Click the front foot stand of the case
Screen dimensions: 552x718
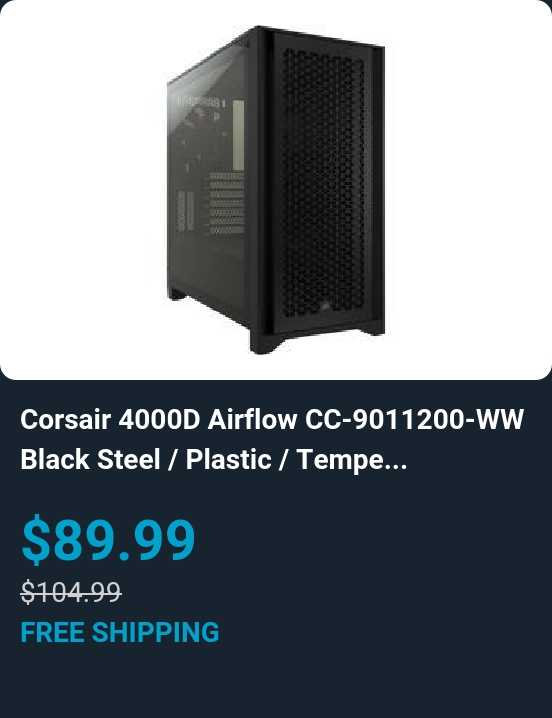point(266,343)
